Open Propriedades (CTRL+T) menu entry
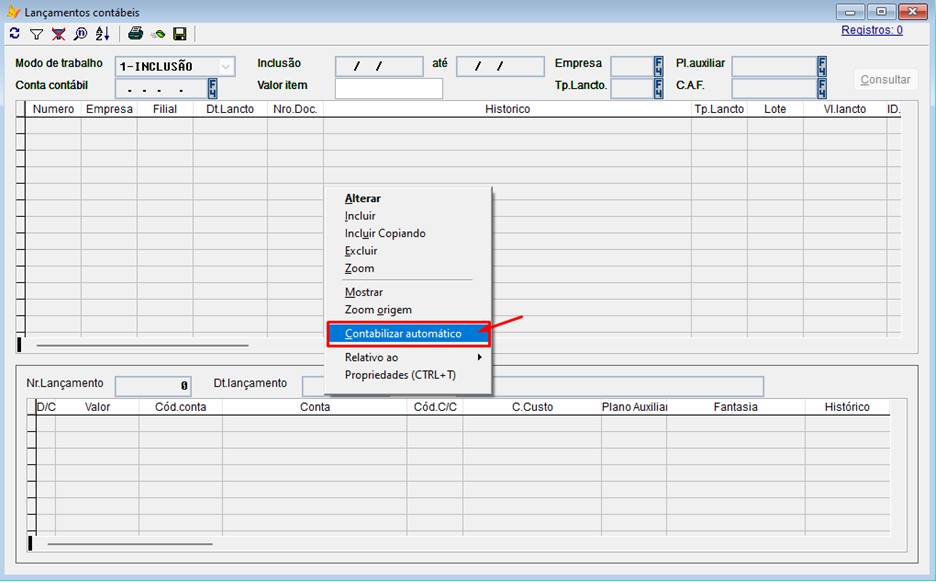The image size is (936, 583). pos(400,375)
